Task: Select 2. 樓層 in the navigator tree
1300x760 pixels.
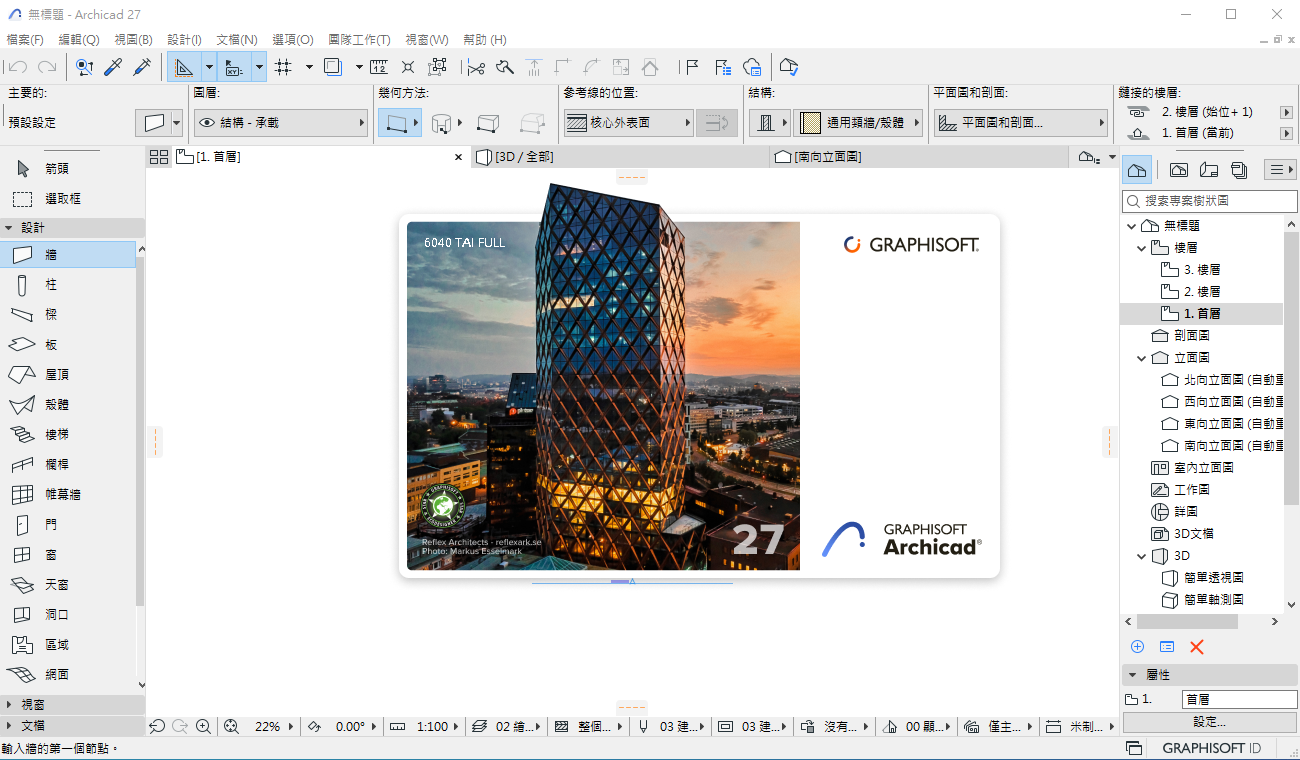Action: pyautogui.click(x=1201, y=291)
